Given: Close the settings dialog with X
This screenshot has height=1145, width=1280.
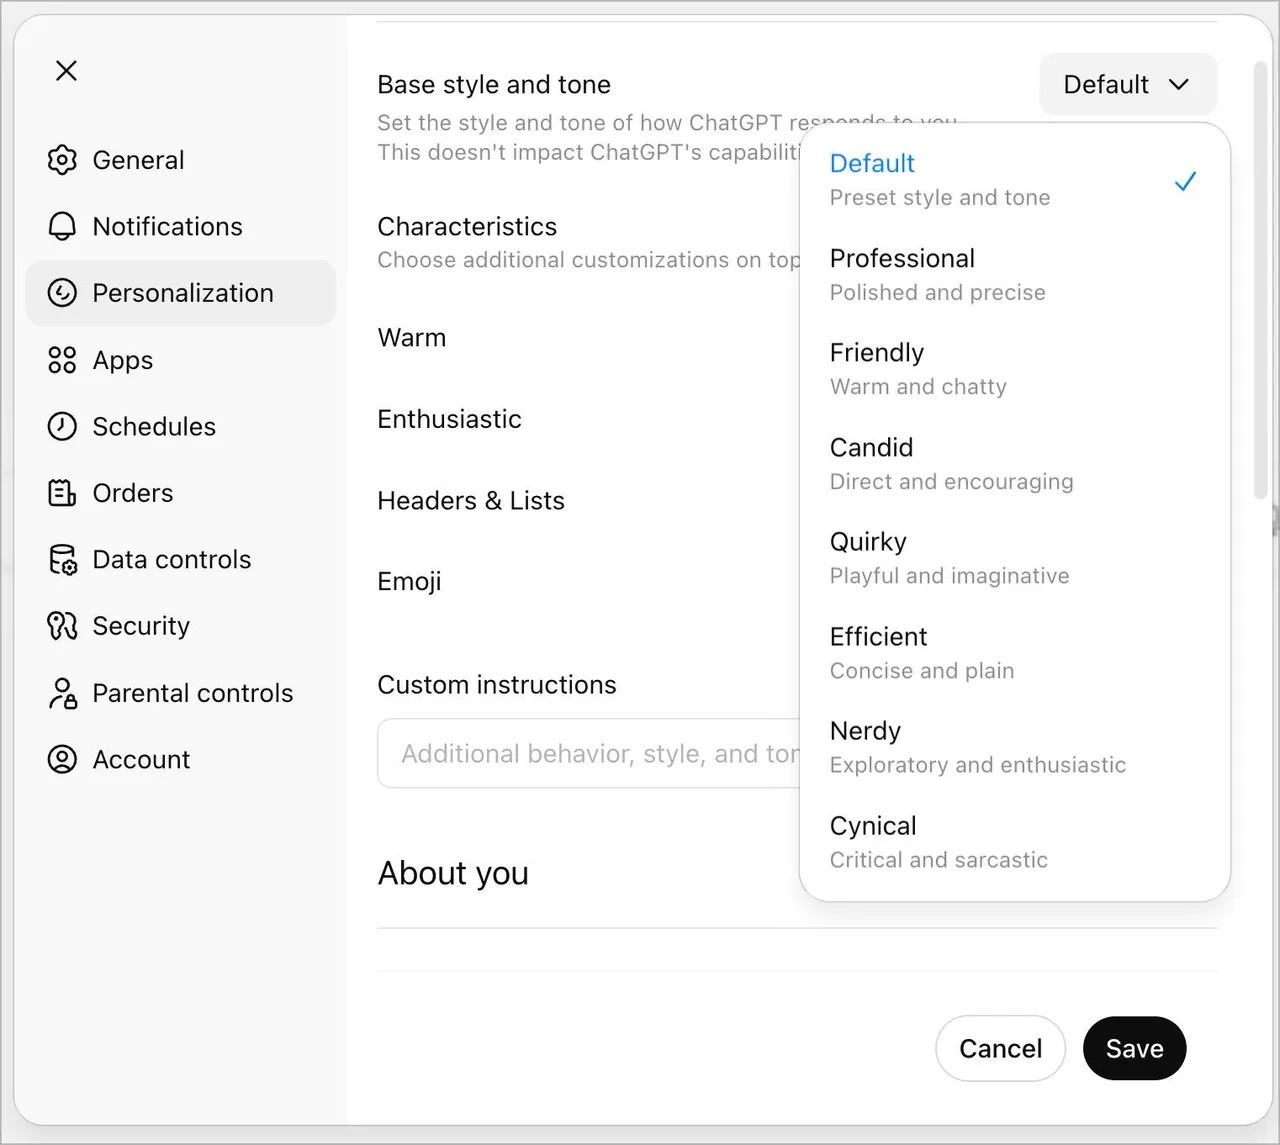Looking at the screenshot, I should coord(67,71).
